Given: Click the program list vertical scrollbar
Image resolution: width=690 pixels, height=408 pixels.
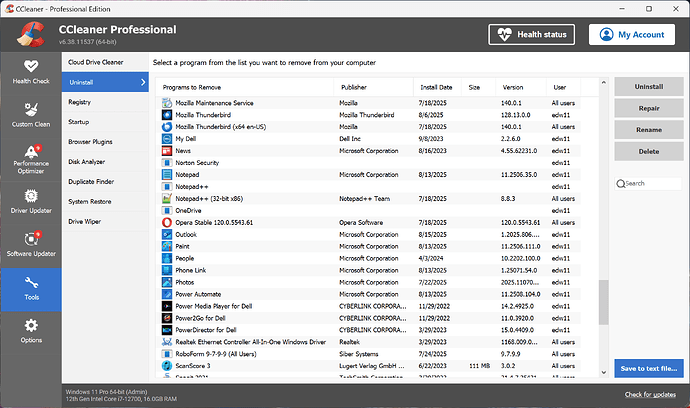Looking at the screenshot, I should click(x=601, y=300).
